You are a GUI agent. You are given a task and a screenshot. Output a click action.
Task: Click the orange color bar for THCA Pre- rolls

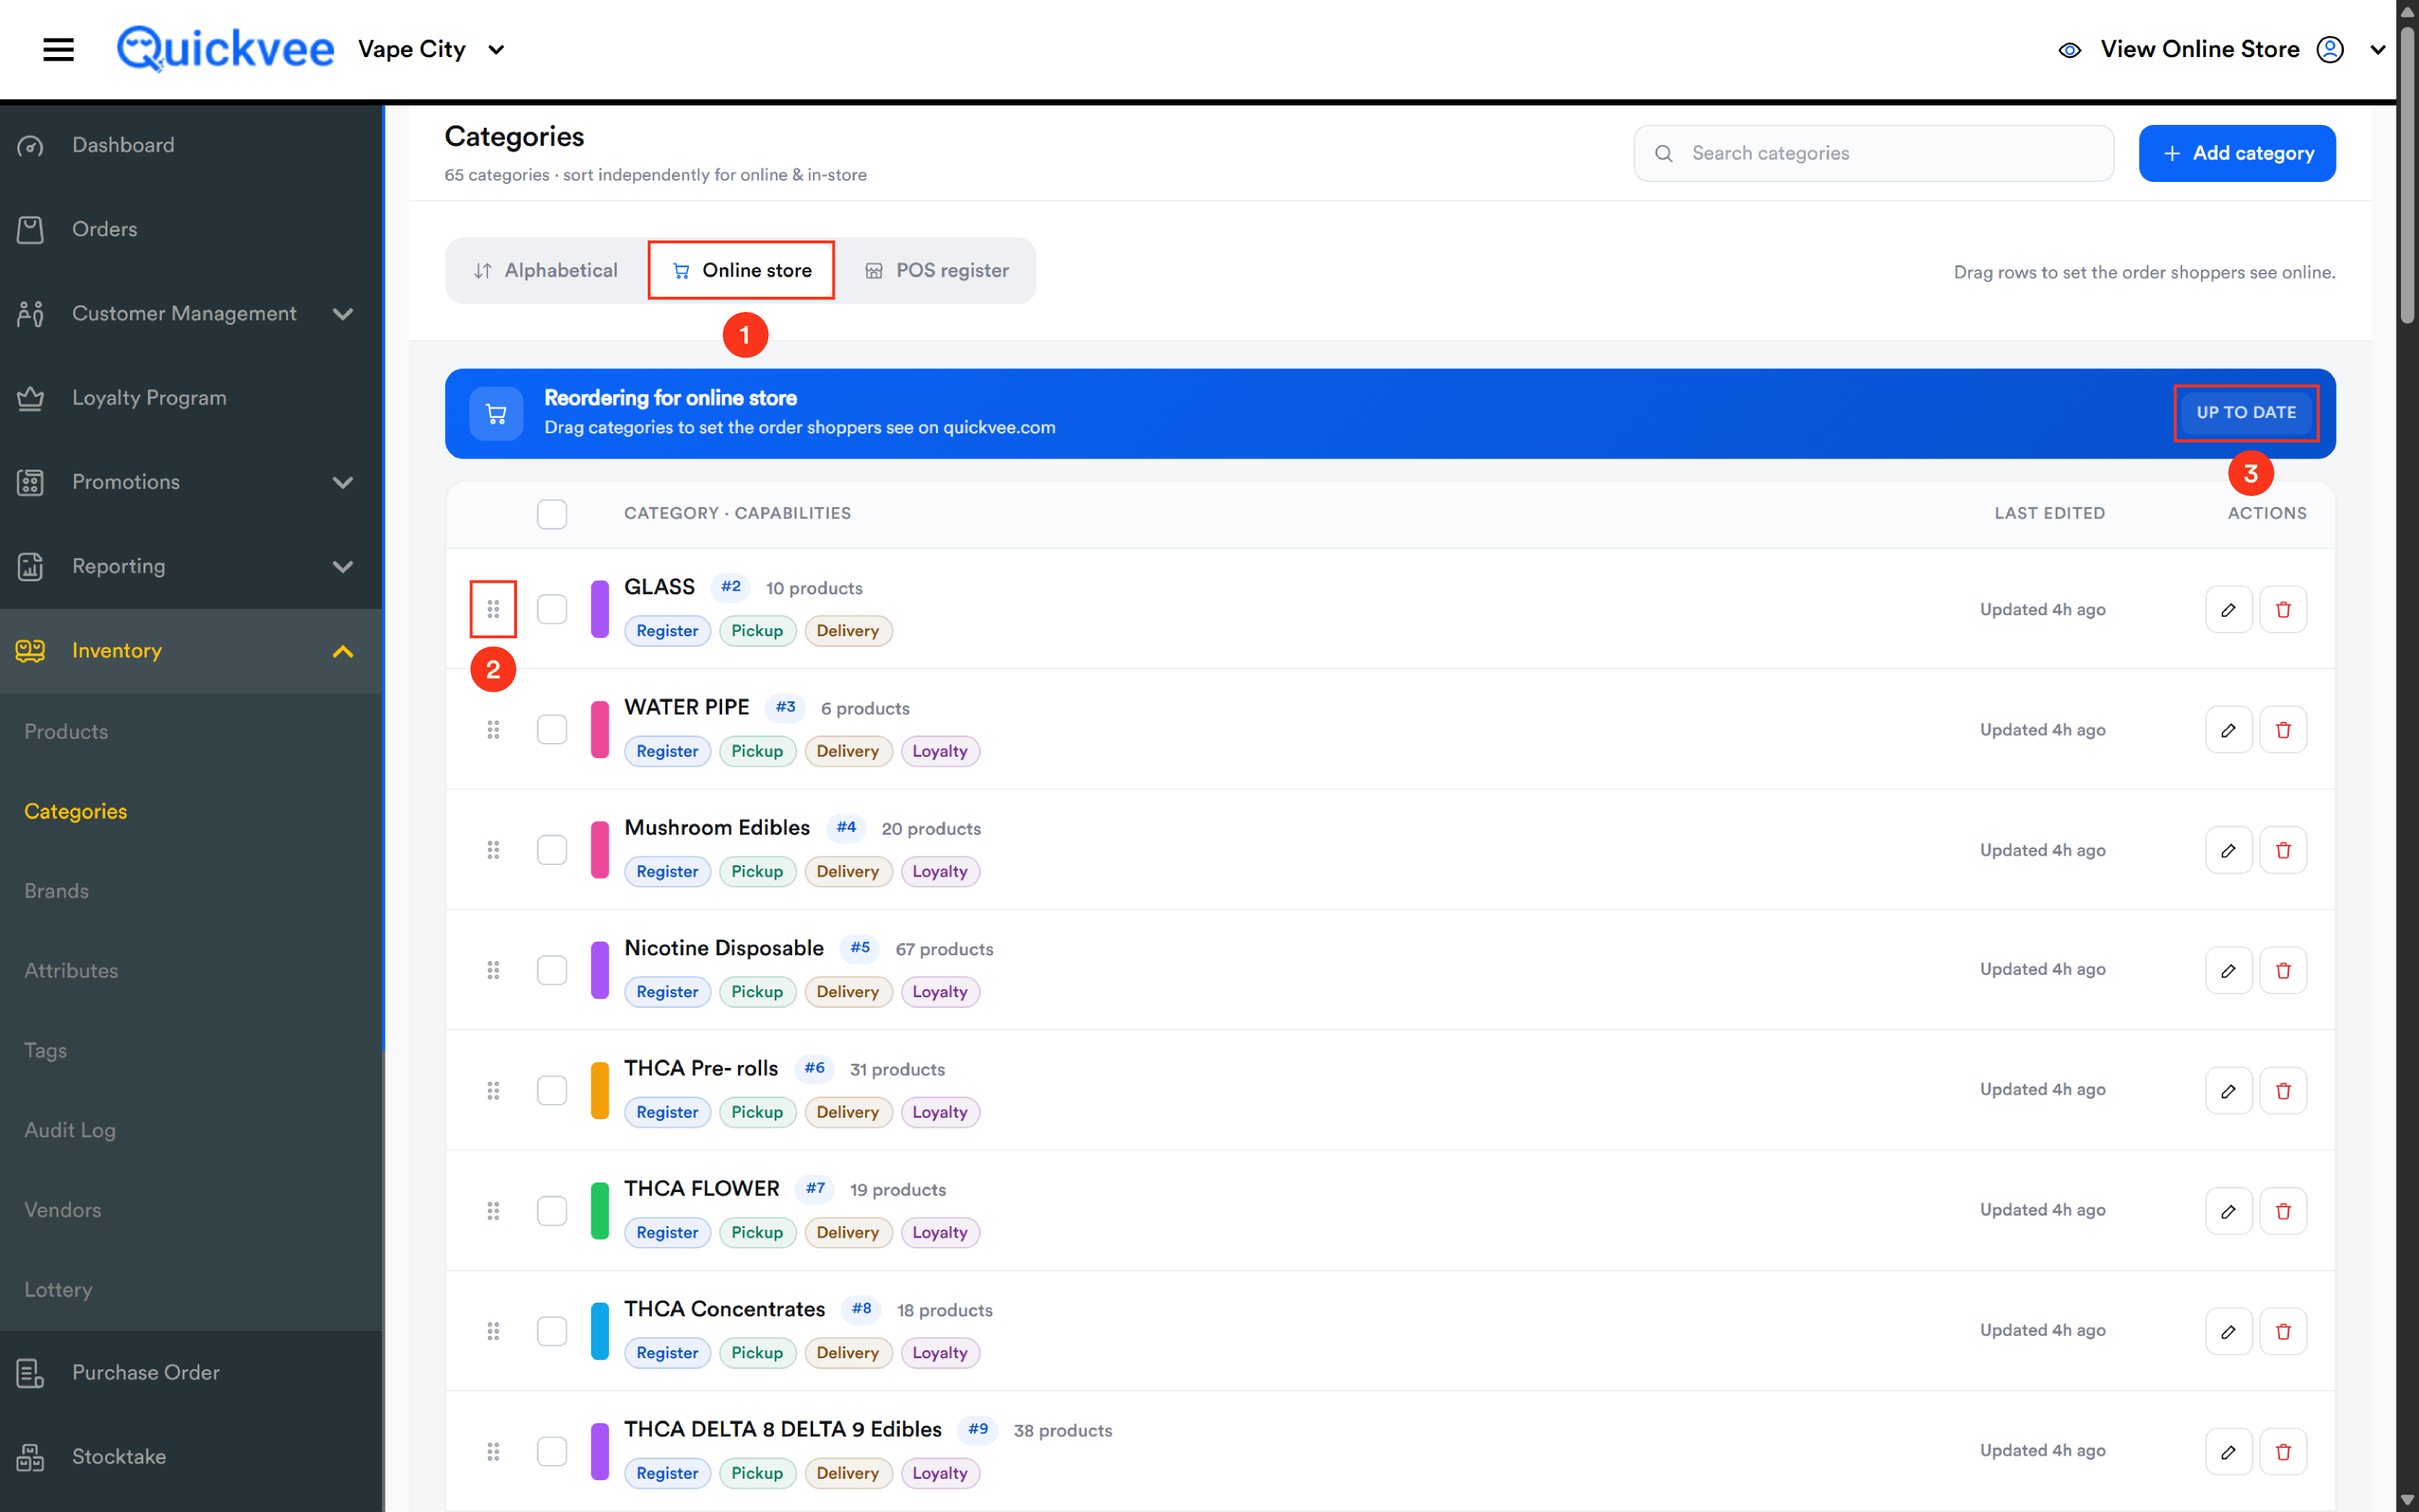[x=599, y=1090]
